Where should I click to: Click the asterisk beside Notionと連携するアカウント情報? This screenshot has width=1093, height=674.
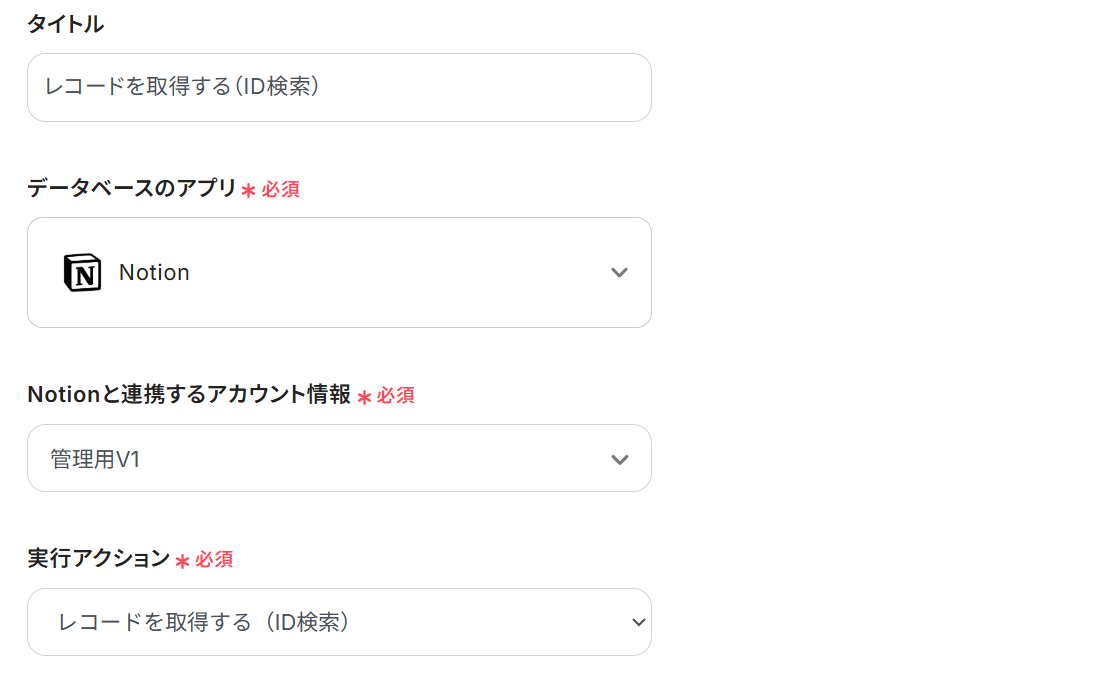click(364, 397)
